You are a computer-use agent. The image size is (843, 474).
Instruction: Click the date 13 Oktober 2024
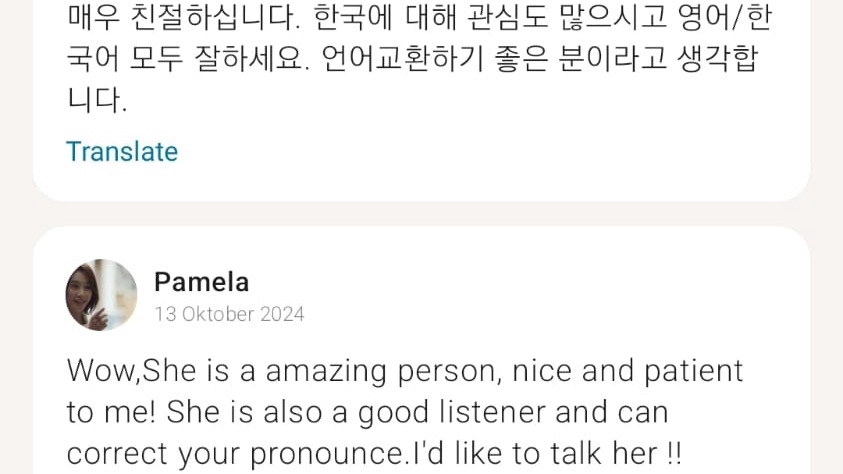coord(229,314)
